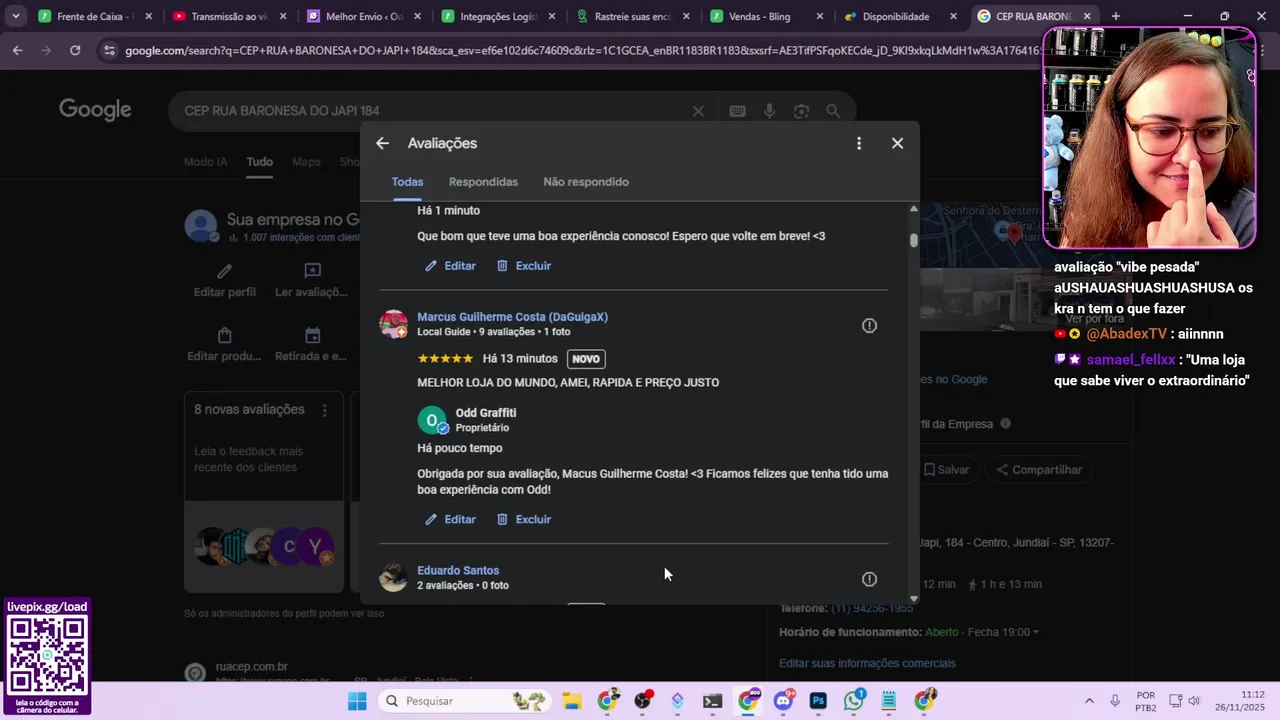1280x720 pixels.
Task: Select Editar perfil in business panel
Action: pos(225,281)
